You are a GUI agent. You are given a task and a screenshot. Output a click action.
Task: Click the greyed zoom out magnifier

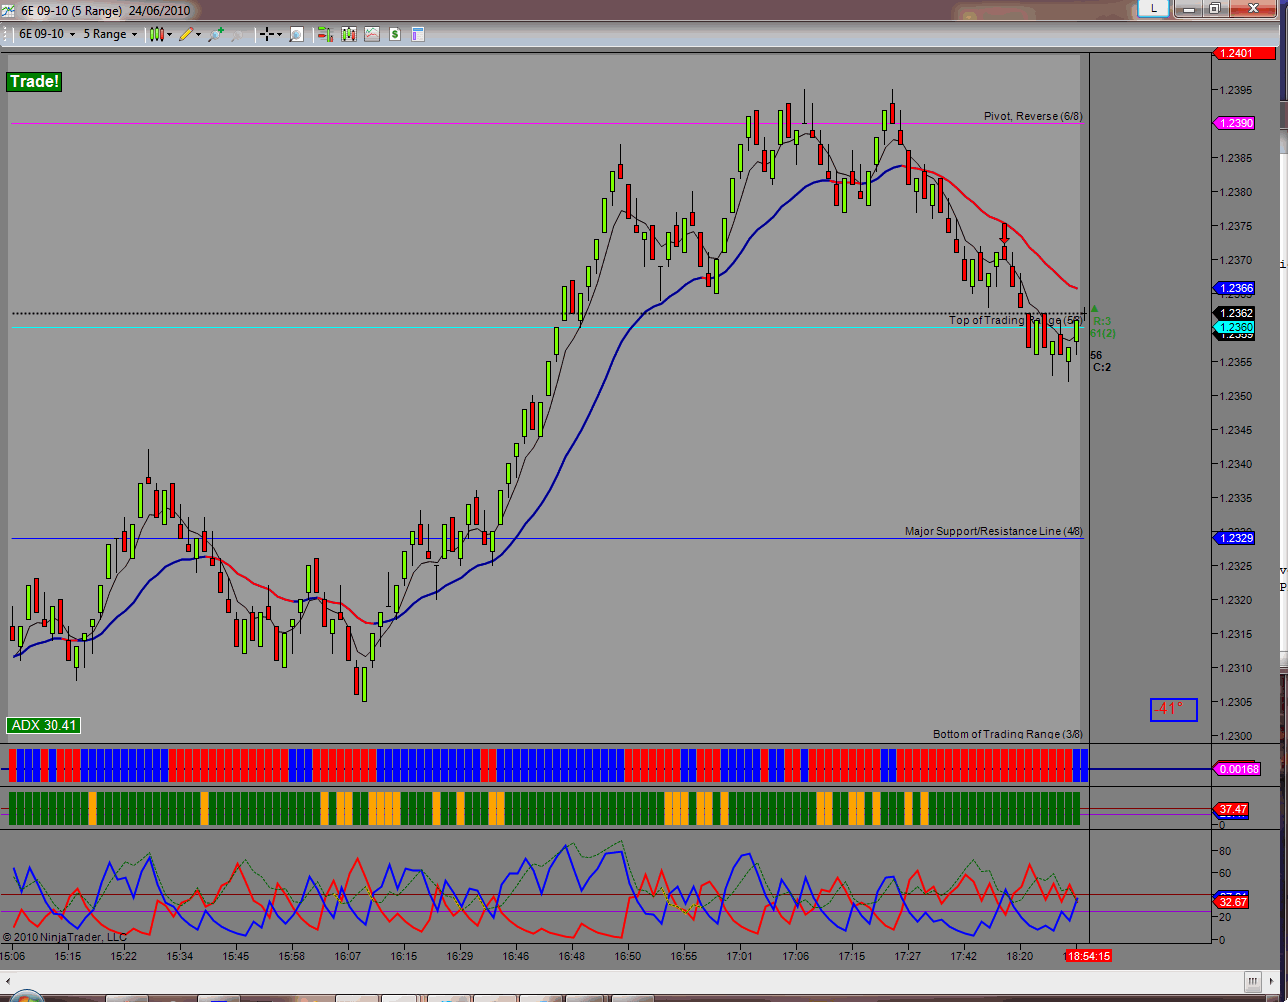click(x=238, y=34)
